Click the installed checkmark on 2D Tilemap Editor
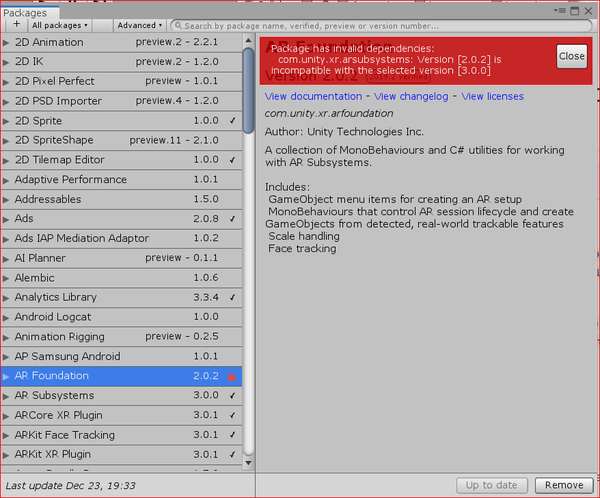The width and height of the screenshot is (600, 498). (x=232, y=160)
